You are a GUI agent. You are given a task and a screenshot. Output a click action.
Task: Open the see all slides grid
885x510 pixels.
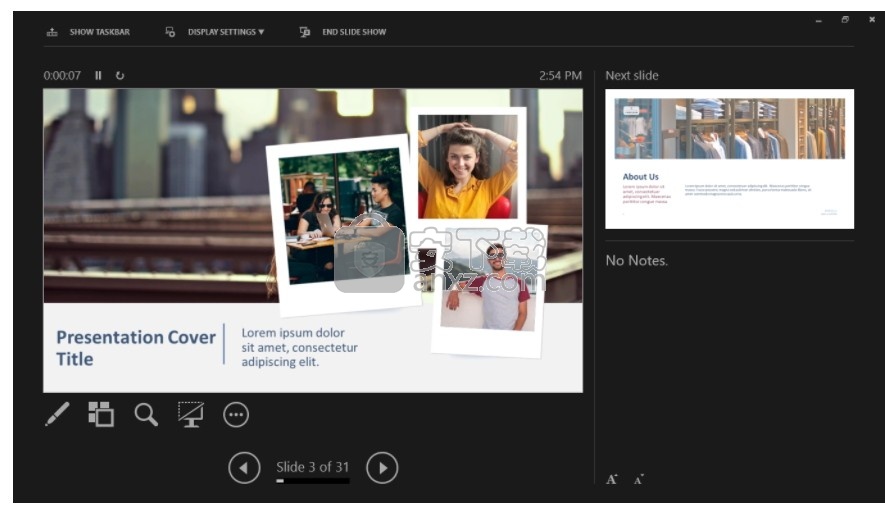click(x=101, y=415)
